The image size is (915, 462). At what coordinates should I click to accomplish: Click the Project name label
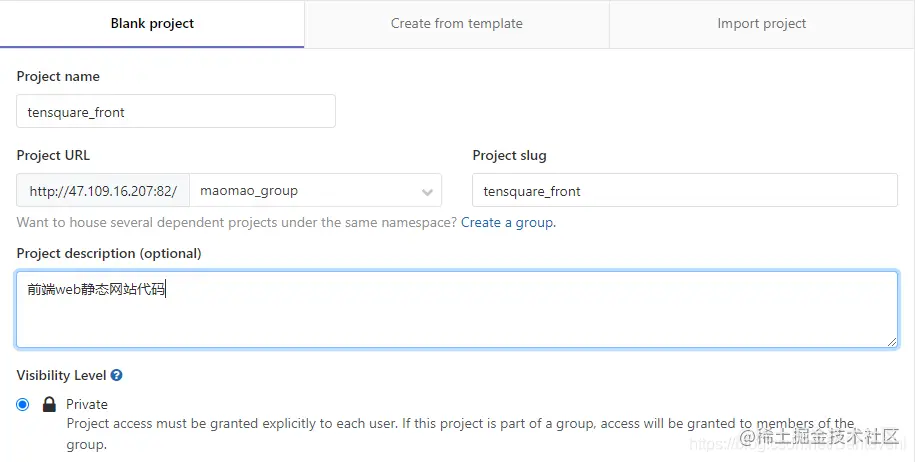point(58,77)
